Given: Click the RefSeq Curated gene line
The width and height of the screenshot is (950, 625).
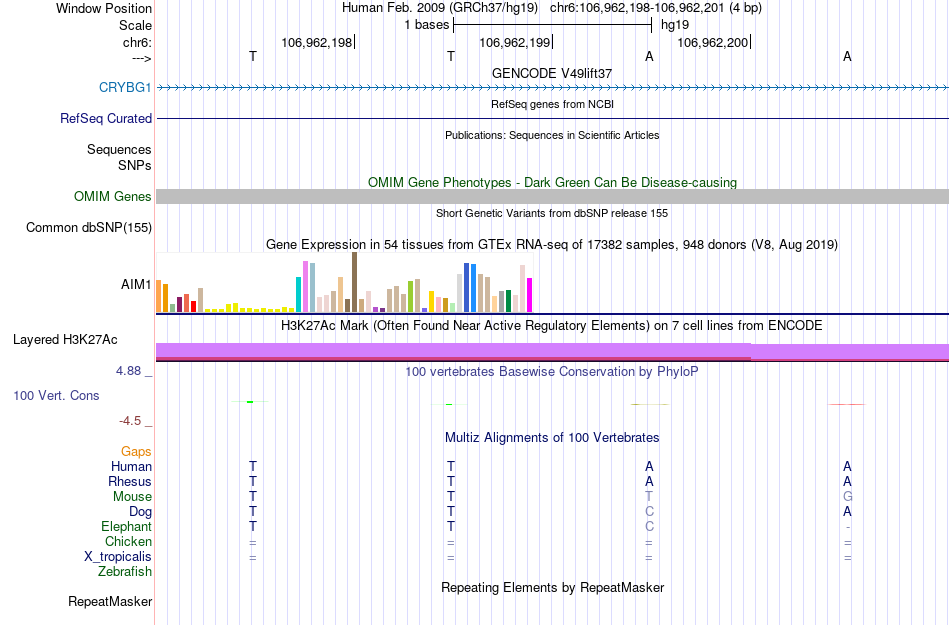Looking at the screenshot, I should [552, 118].
